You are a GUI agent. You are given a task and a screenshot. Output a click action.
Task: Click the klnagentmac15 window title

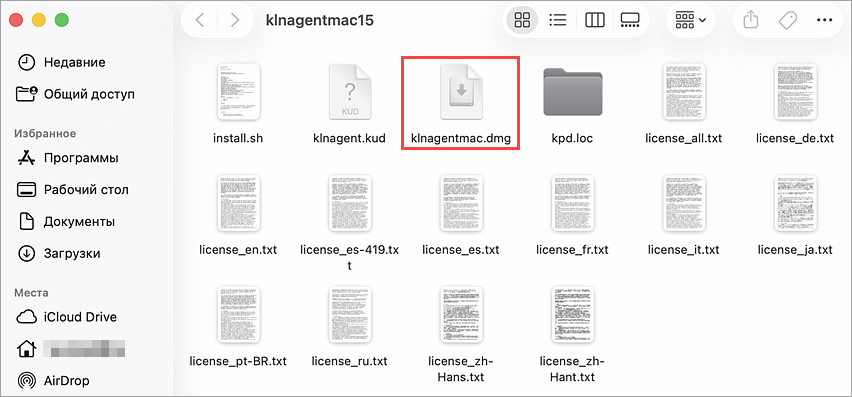pos(320,20)
